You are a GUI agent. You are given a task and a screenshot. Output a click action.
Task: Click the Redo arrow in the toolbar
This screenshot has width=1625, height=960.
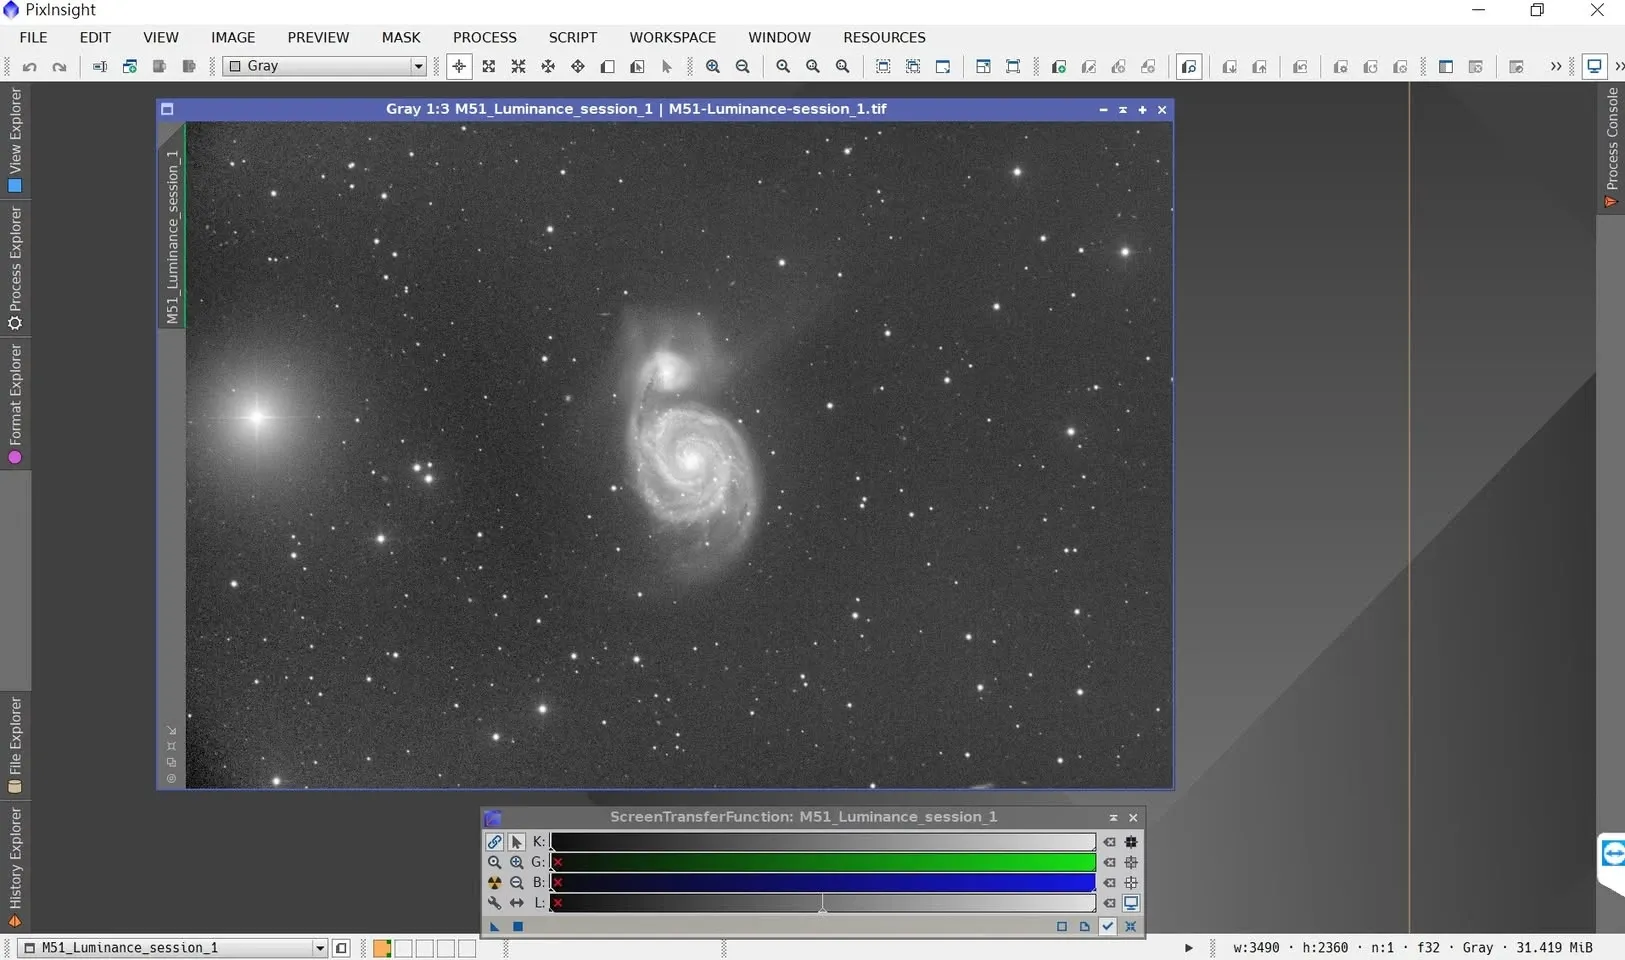[x=59, y=67]
